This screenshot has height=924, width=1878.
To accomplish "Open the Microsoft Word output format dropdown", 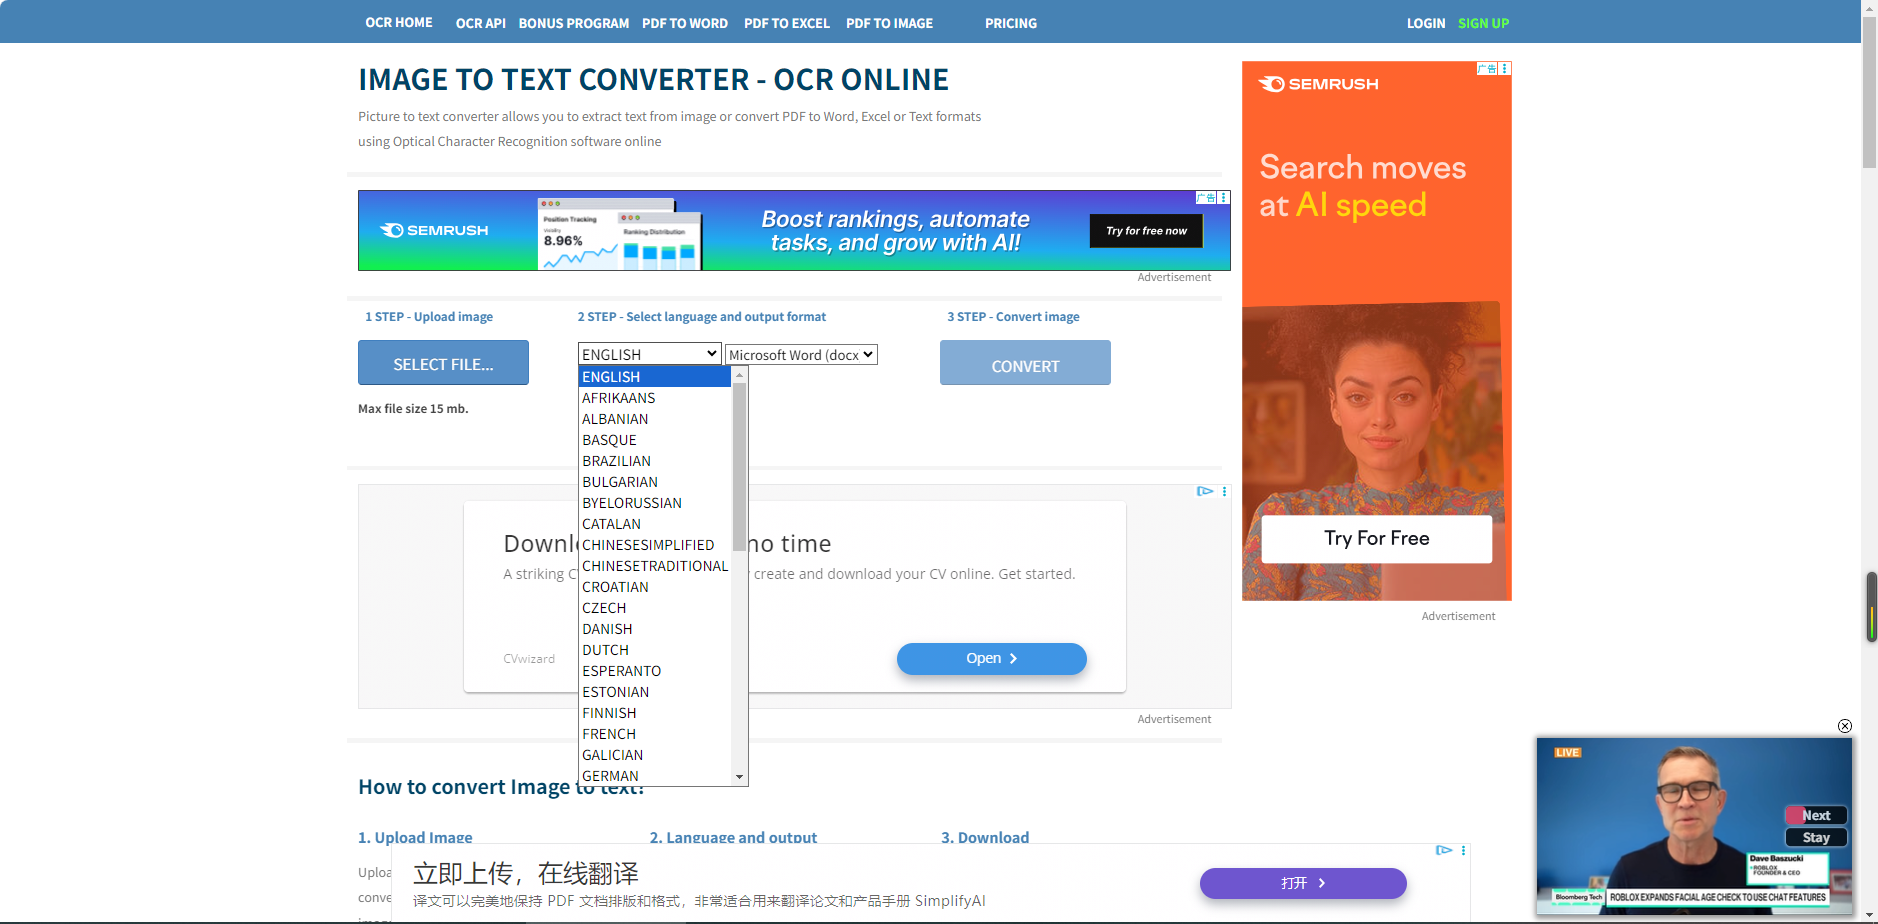I will pyautogui.click(x=801, y=355).
